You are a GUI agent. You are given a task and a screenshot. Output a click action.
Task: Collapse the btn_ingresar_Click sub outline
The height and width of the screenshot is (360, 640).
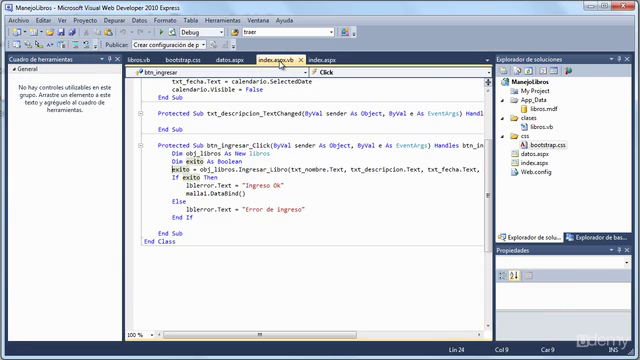[140, 145]
